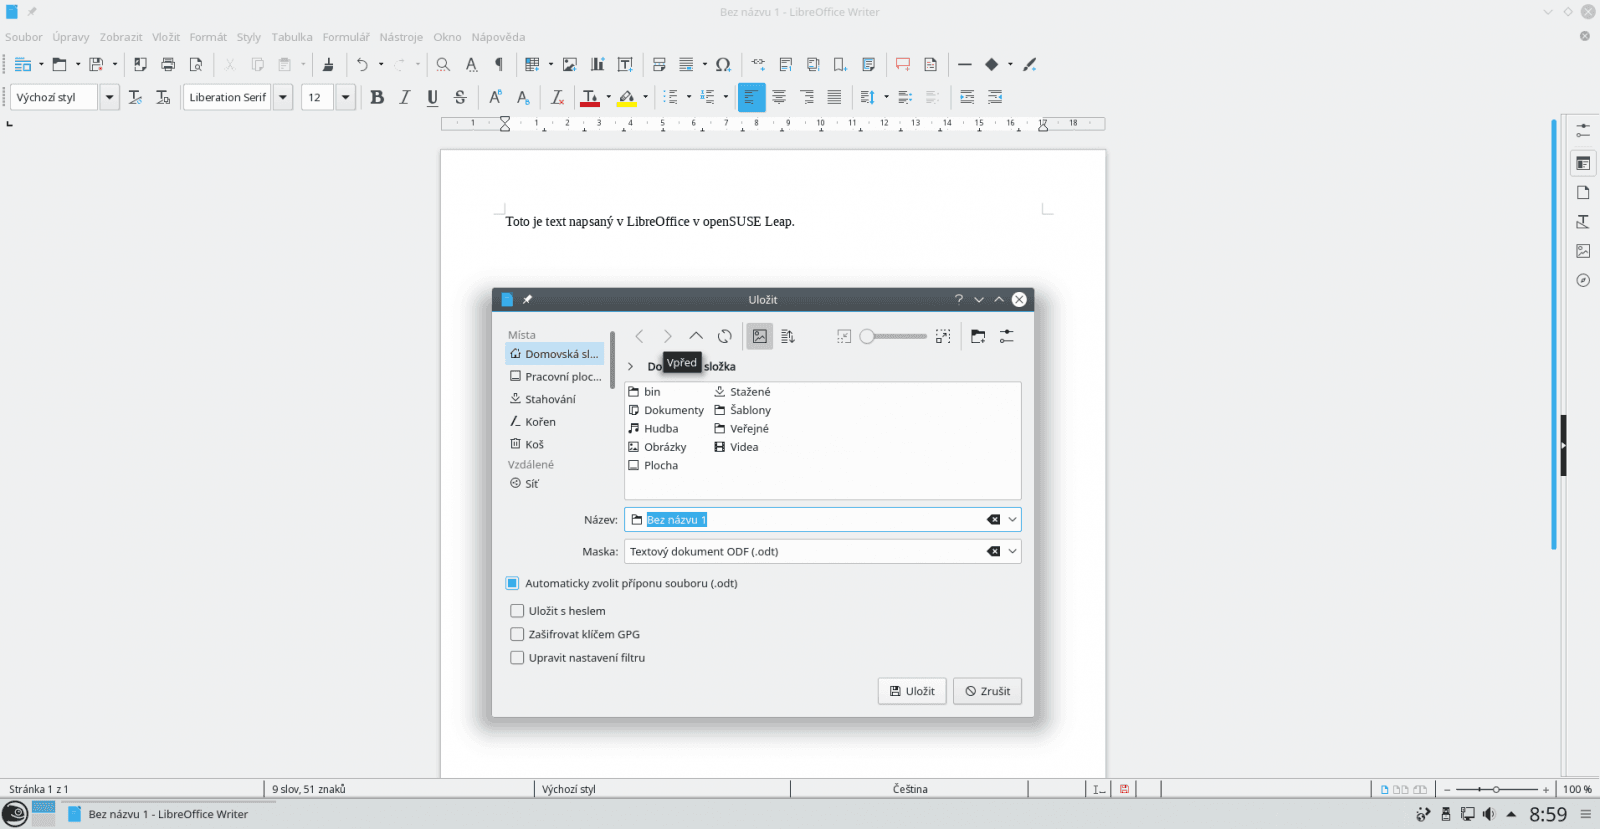Click the Uložit button

pos(912,691)
